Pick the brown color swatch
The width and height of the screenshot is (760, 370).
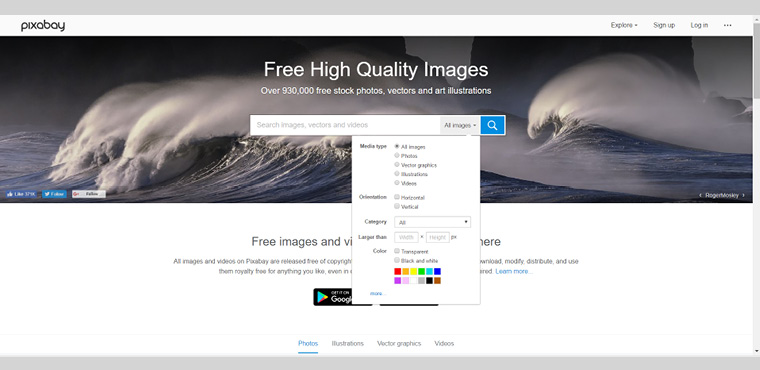437,280
